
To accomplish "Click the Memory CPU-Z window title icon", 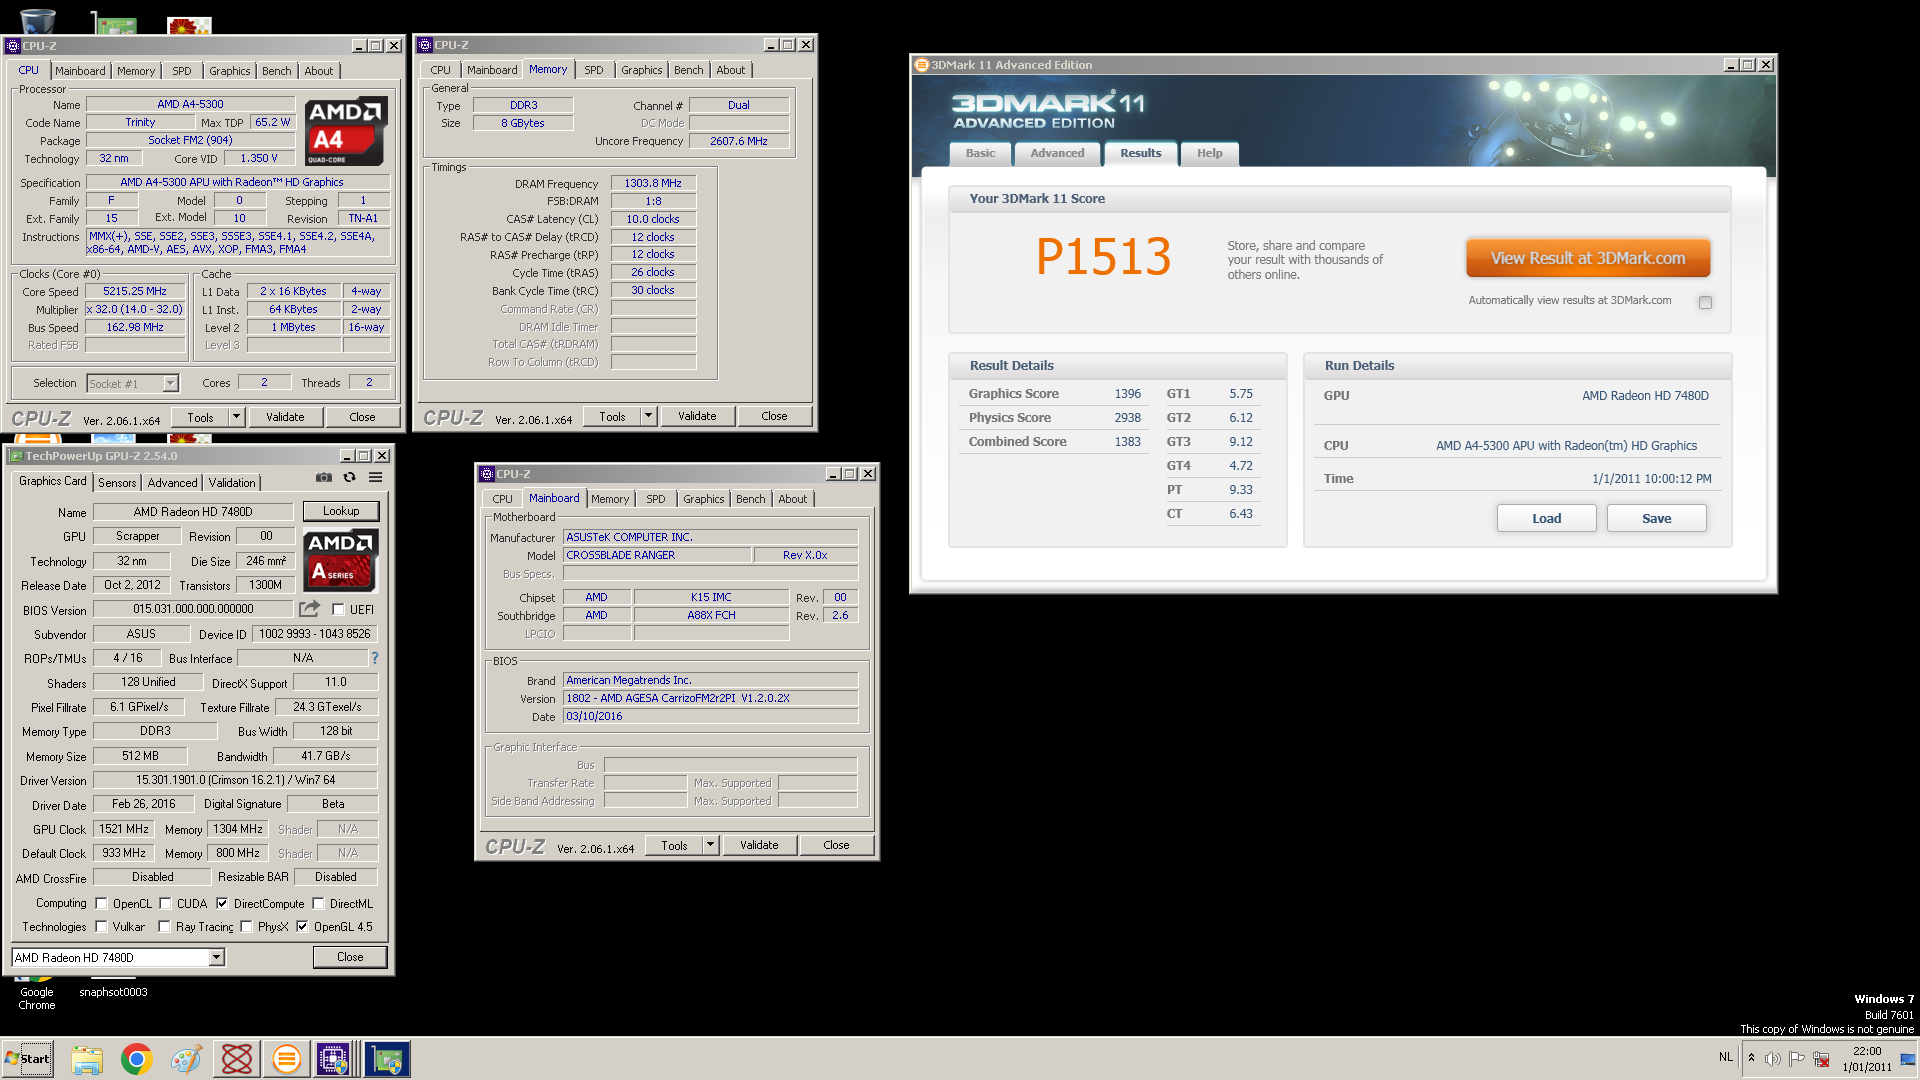I will pyautogui.click(x=425, y=45).
